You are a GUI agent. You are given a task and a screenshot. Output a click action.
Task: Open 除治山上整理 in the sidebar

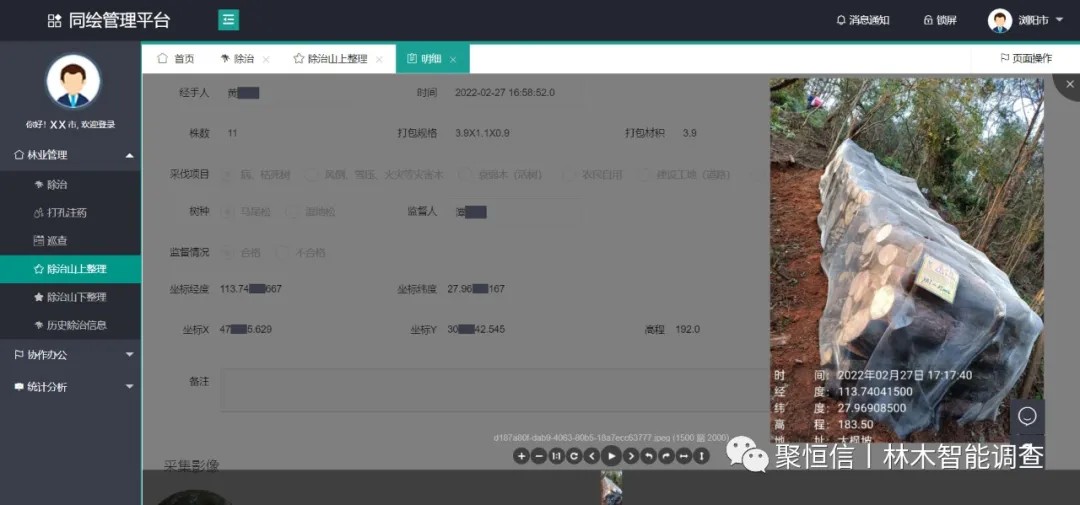coord(70,269)
